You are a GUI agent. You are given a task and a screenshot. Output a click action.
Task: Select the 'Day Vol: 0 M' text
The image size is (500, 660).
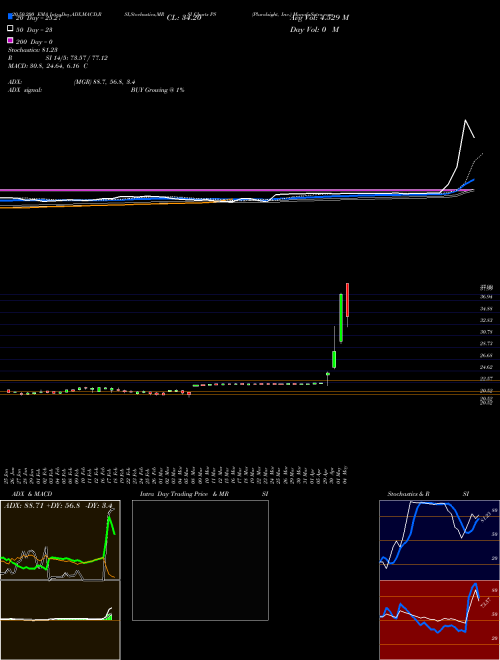314,29
